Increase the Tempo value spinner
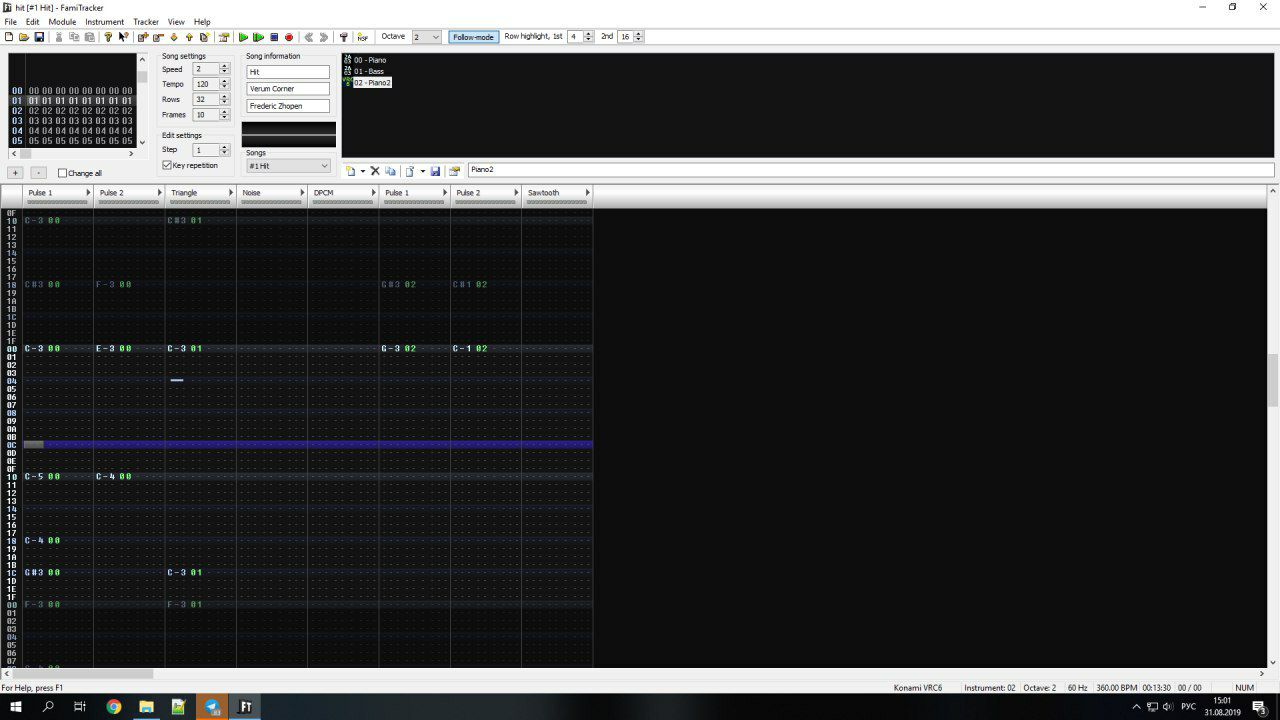Image resolution: width=1280 pixels, height=720 pixels. (x=224, y=81)
